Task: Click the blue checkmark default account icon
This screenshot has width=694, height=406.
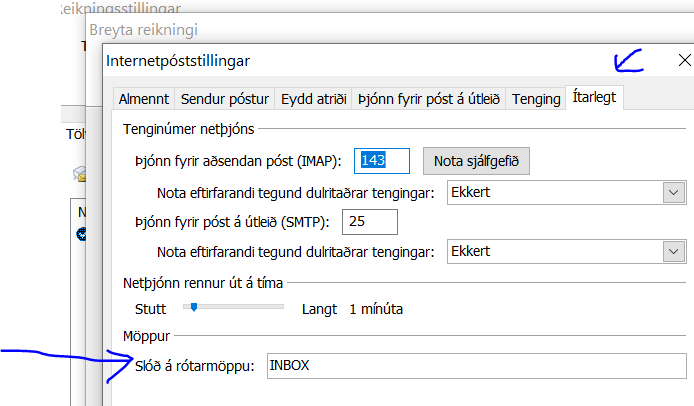Action: (x=82, y=234)
